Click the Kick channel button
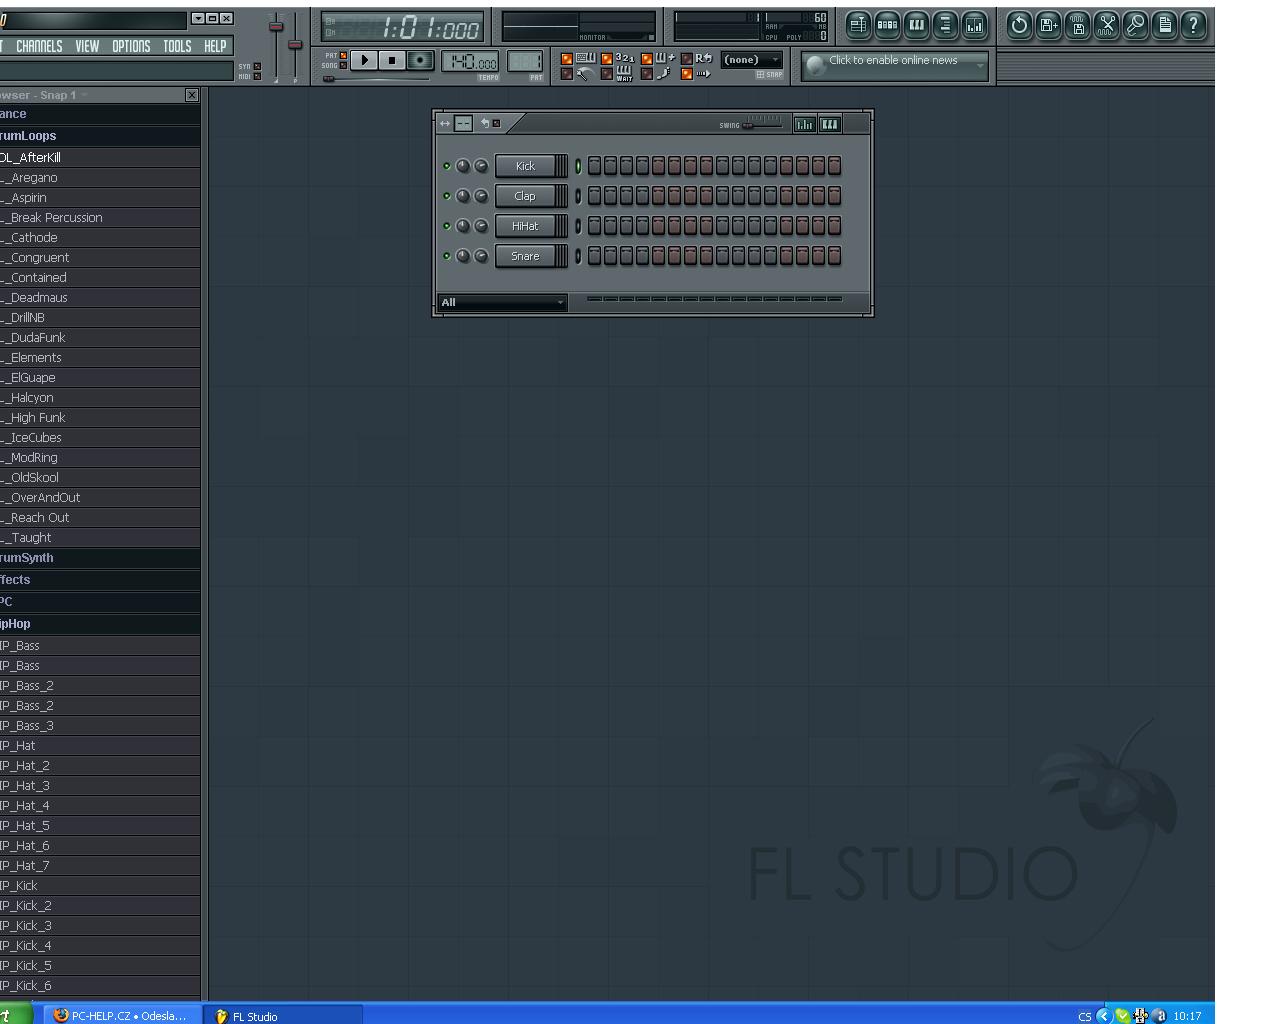Viewport: 1280px width, 1024px height. (x=525, y=166)
